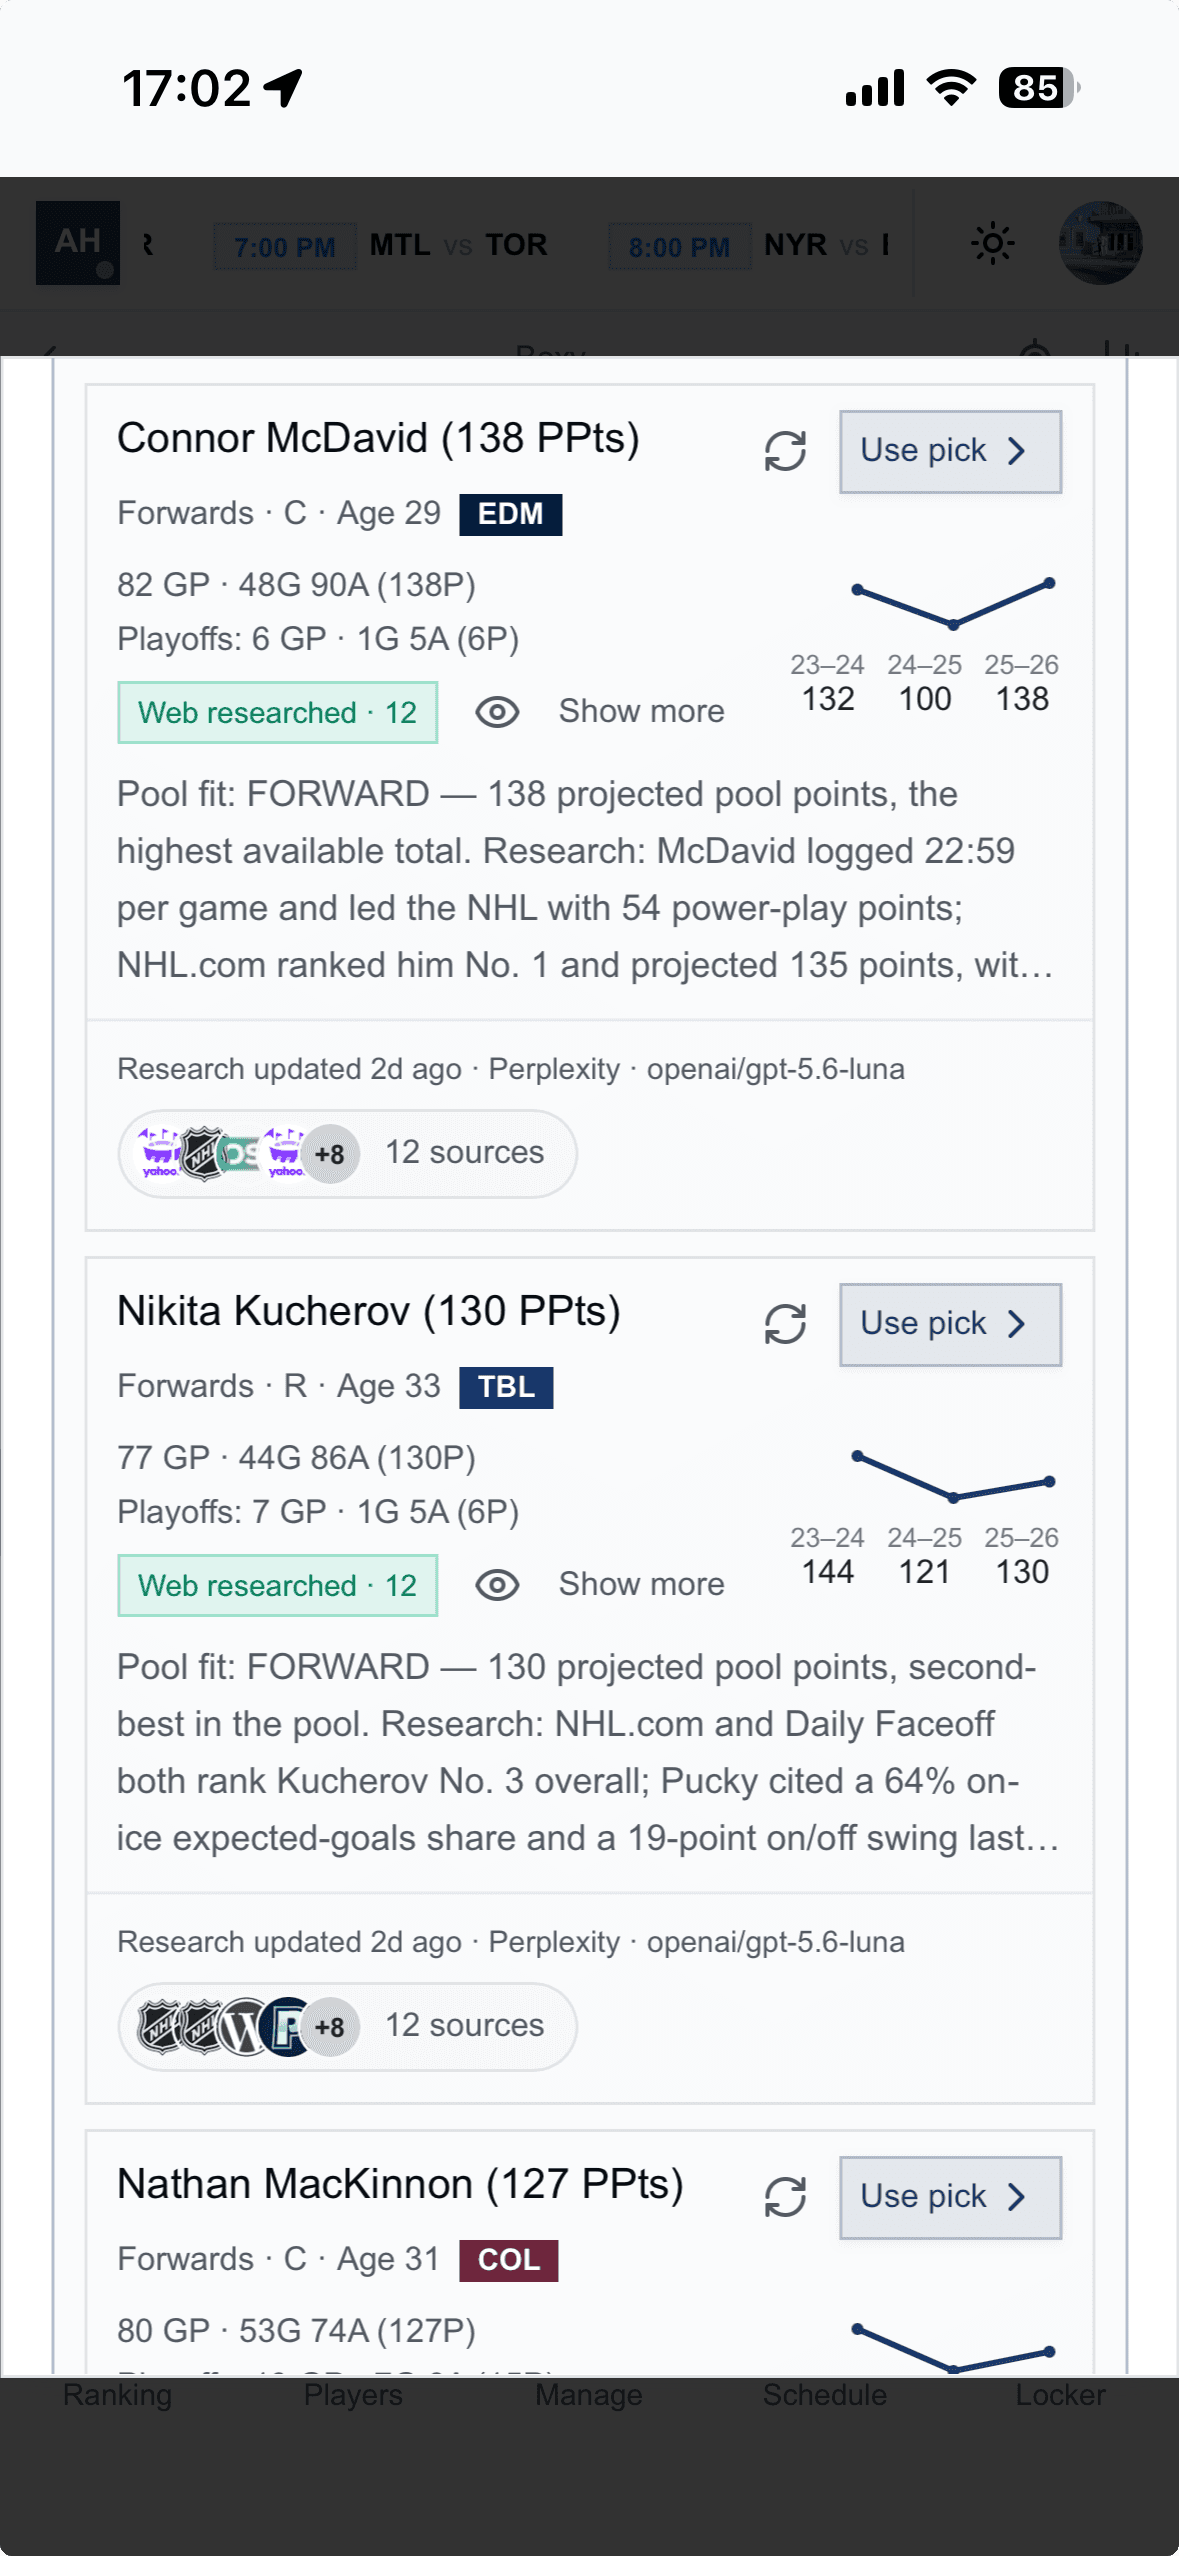Open Kucherov source favicons stack
This screenshot has height=2556, width=1179.
248,2027
